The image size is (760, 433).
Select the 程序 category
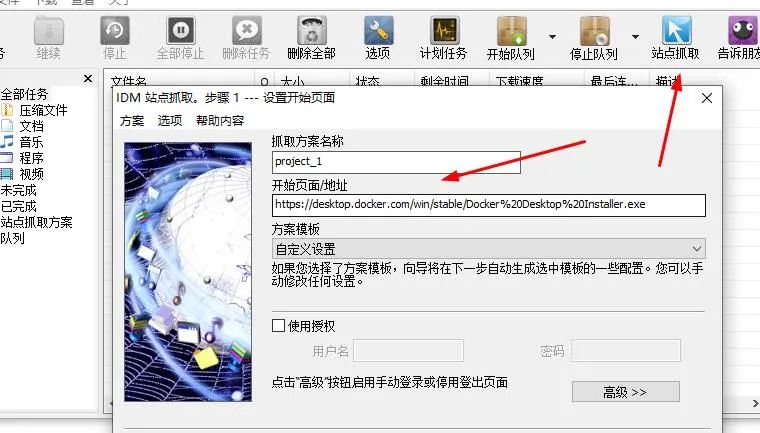pyautogui.click(x=32, y=158)
